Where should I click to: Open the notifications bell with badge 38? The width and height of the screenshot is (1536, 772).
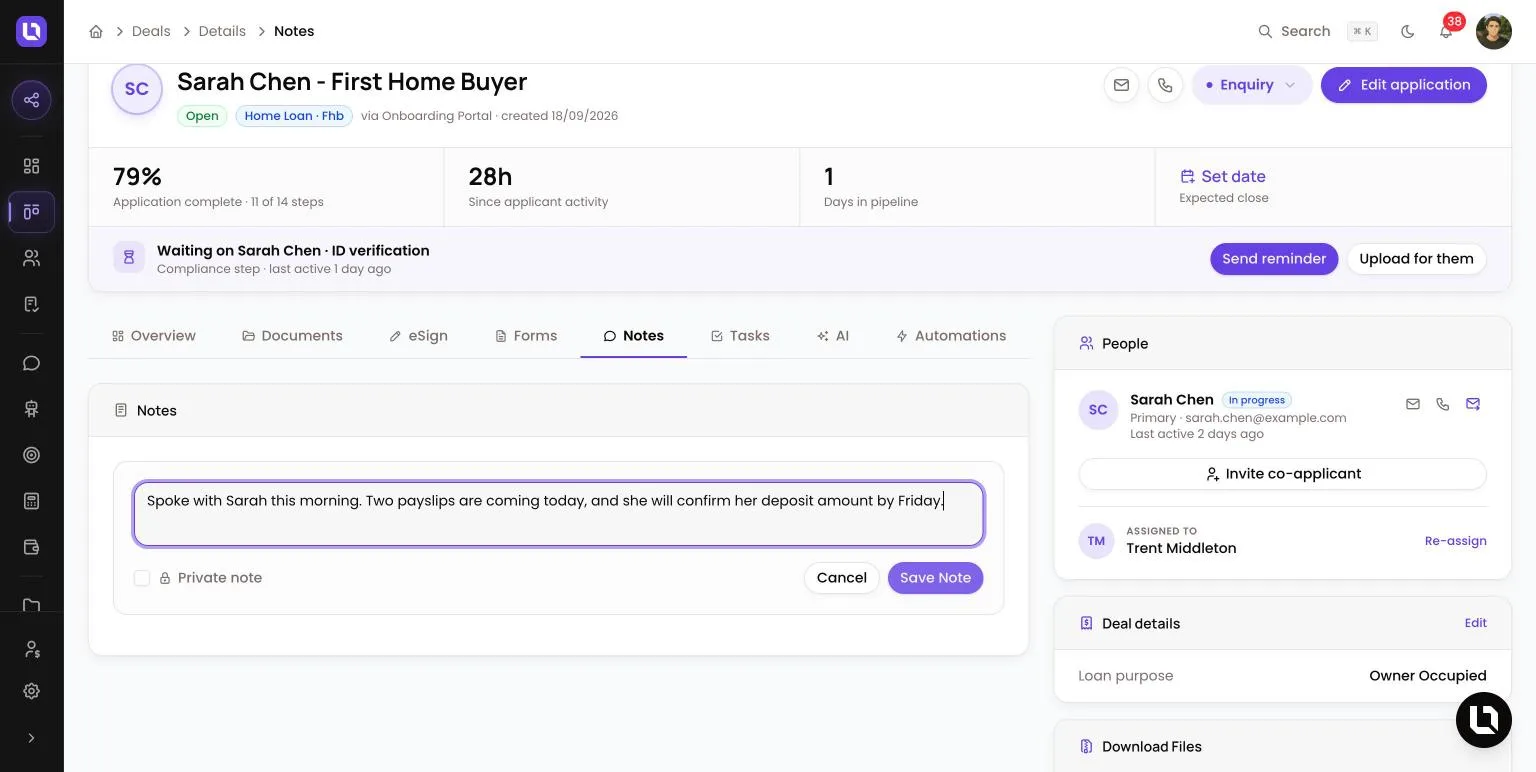1446,31
